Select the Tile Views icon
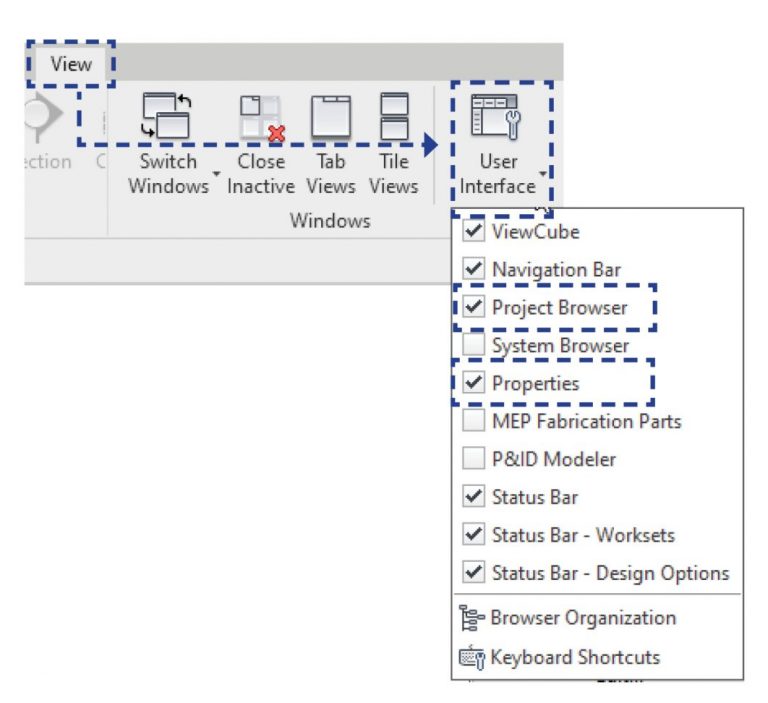Viewport: 768px width, 703px height. [394, 117]
